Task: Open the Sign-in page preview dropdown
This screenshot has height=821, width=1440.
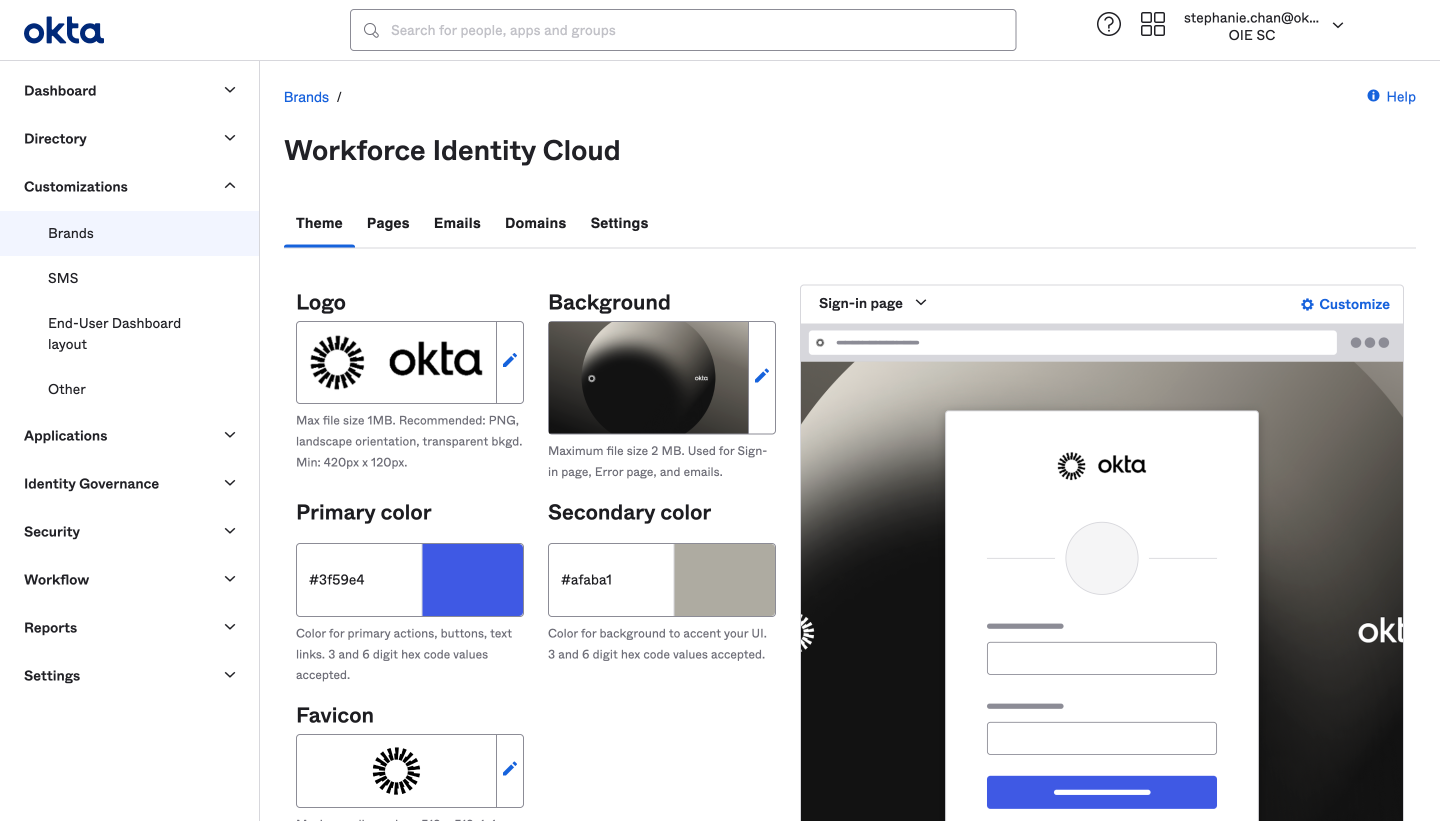Action: 873,303
